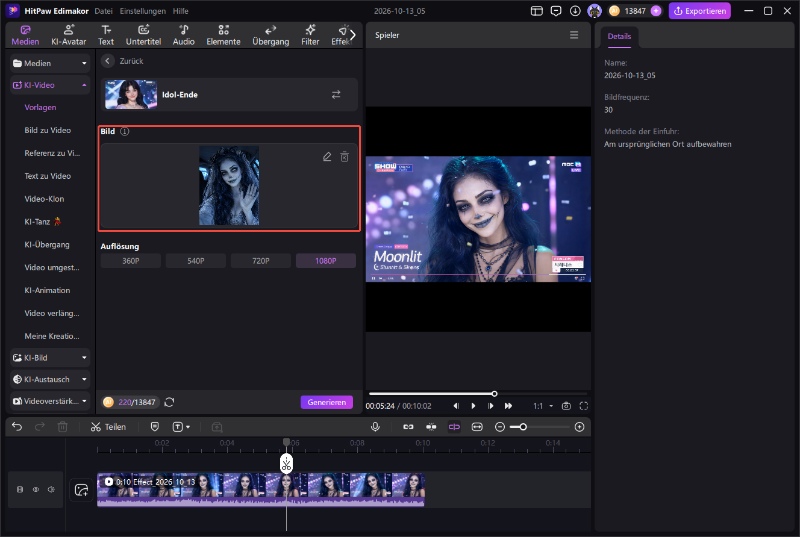Select KI-Übergang in the sidebar

[47, 245]
